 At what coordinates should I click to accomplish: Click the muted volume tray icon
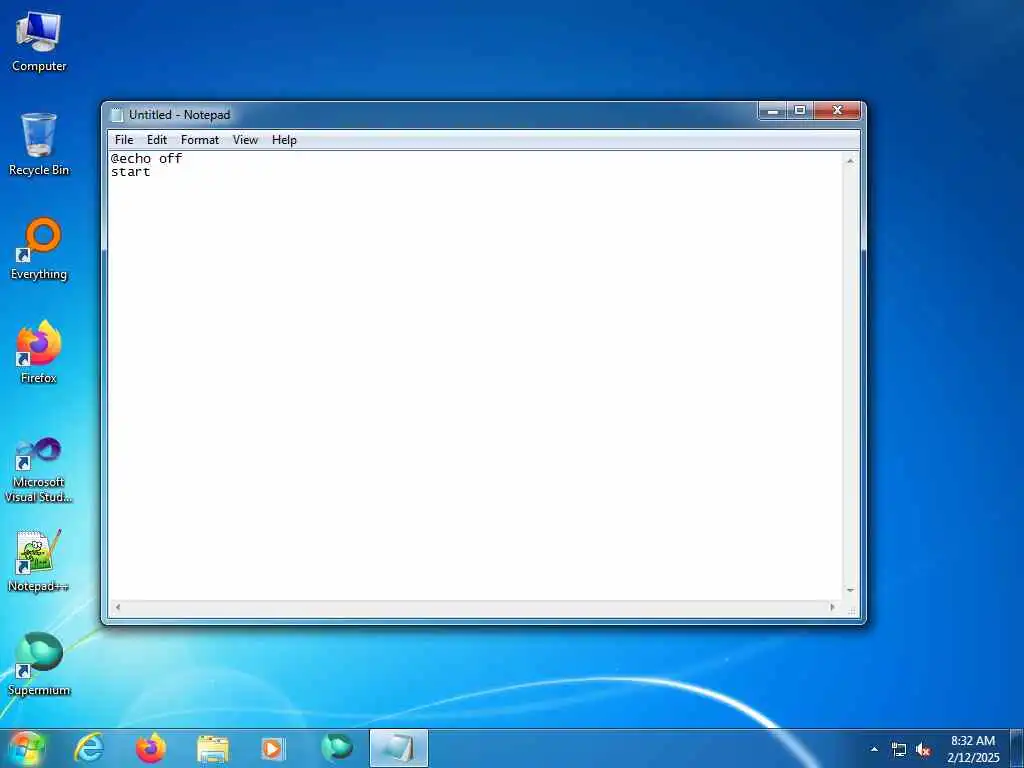(x=923, y=750)
